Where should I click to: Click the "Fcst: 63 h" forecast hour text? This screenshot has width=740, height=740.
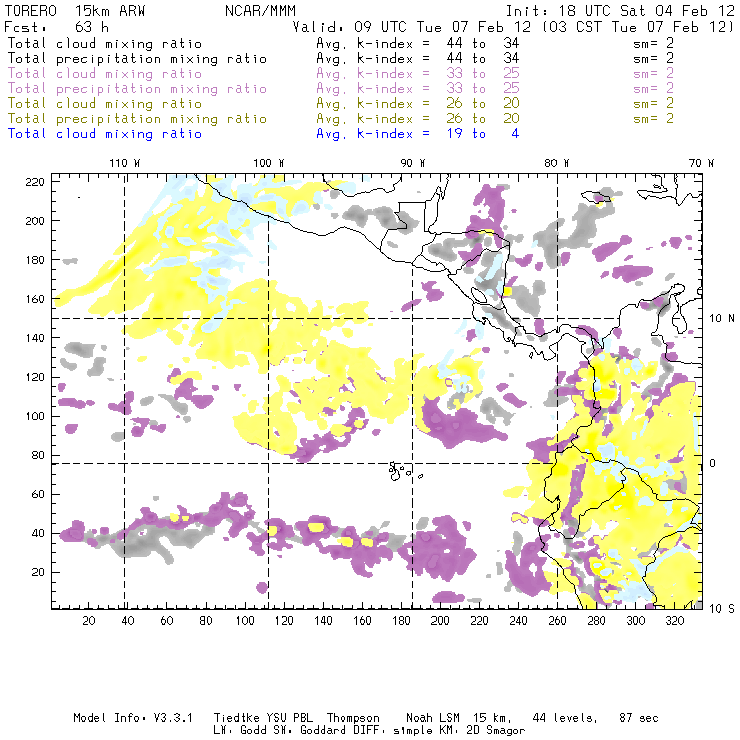click(56, 27)
